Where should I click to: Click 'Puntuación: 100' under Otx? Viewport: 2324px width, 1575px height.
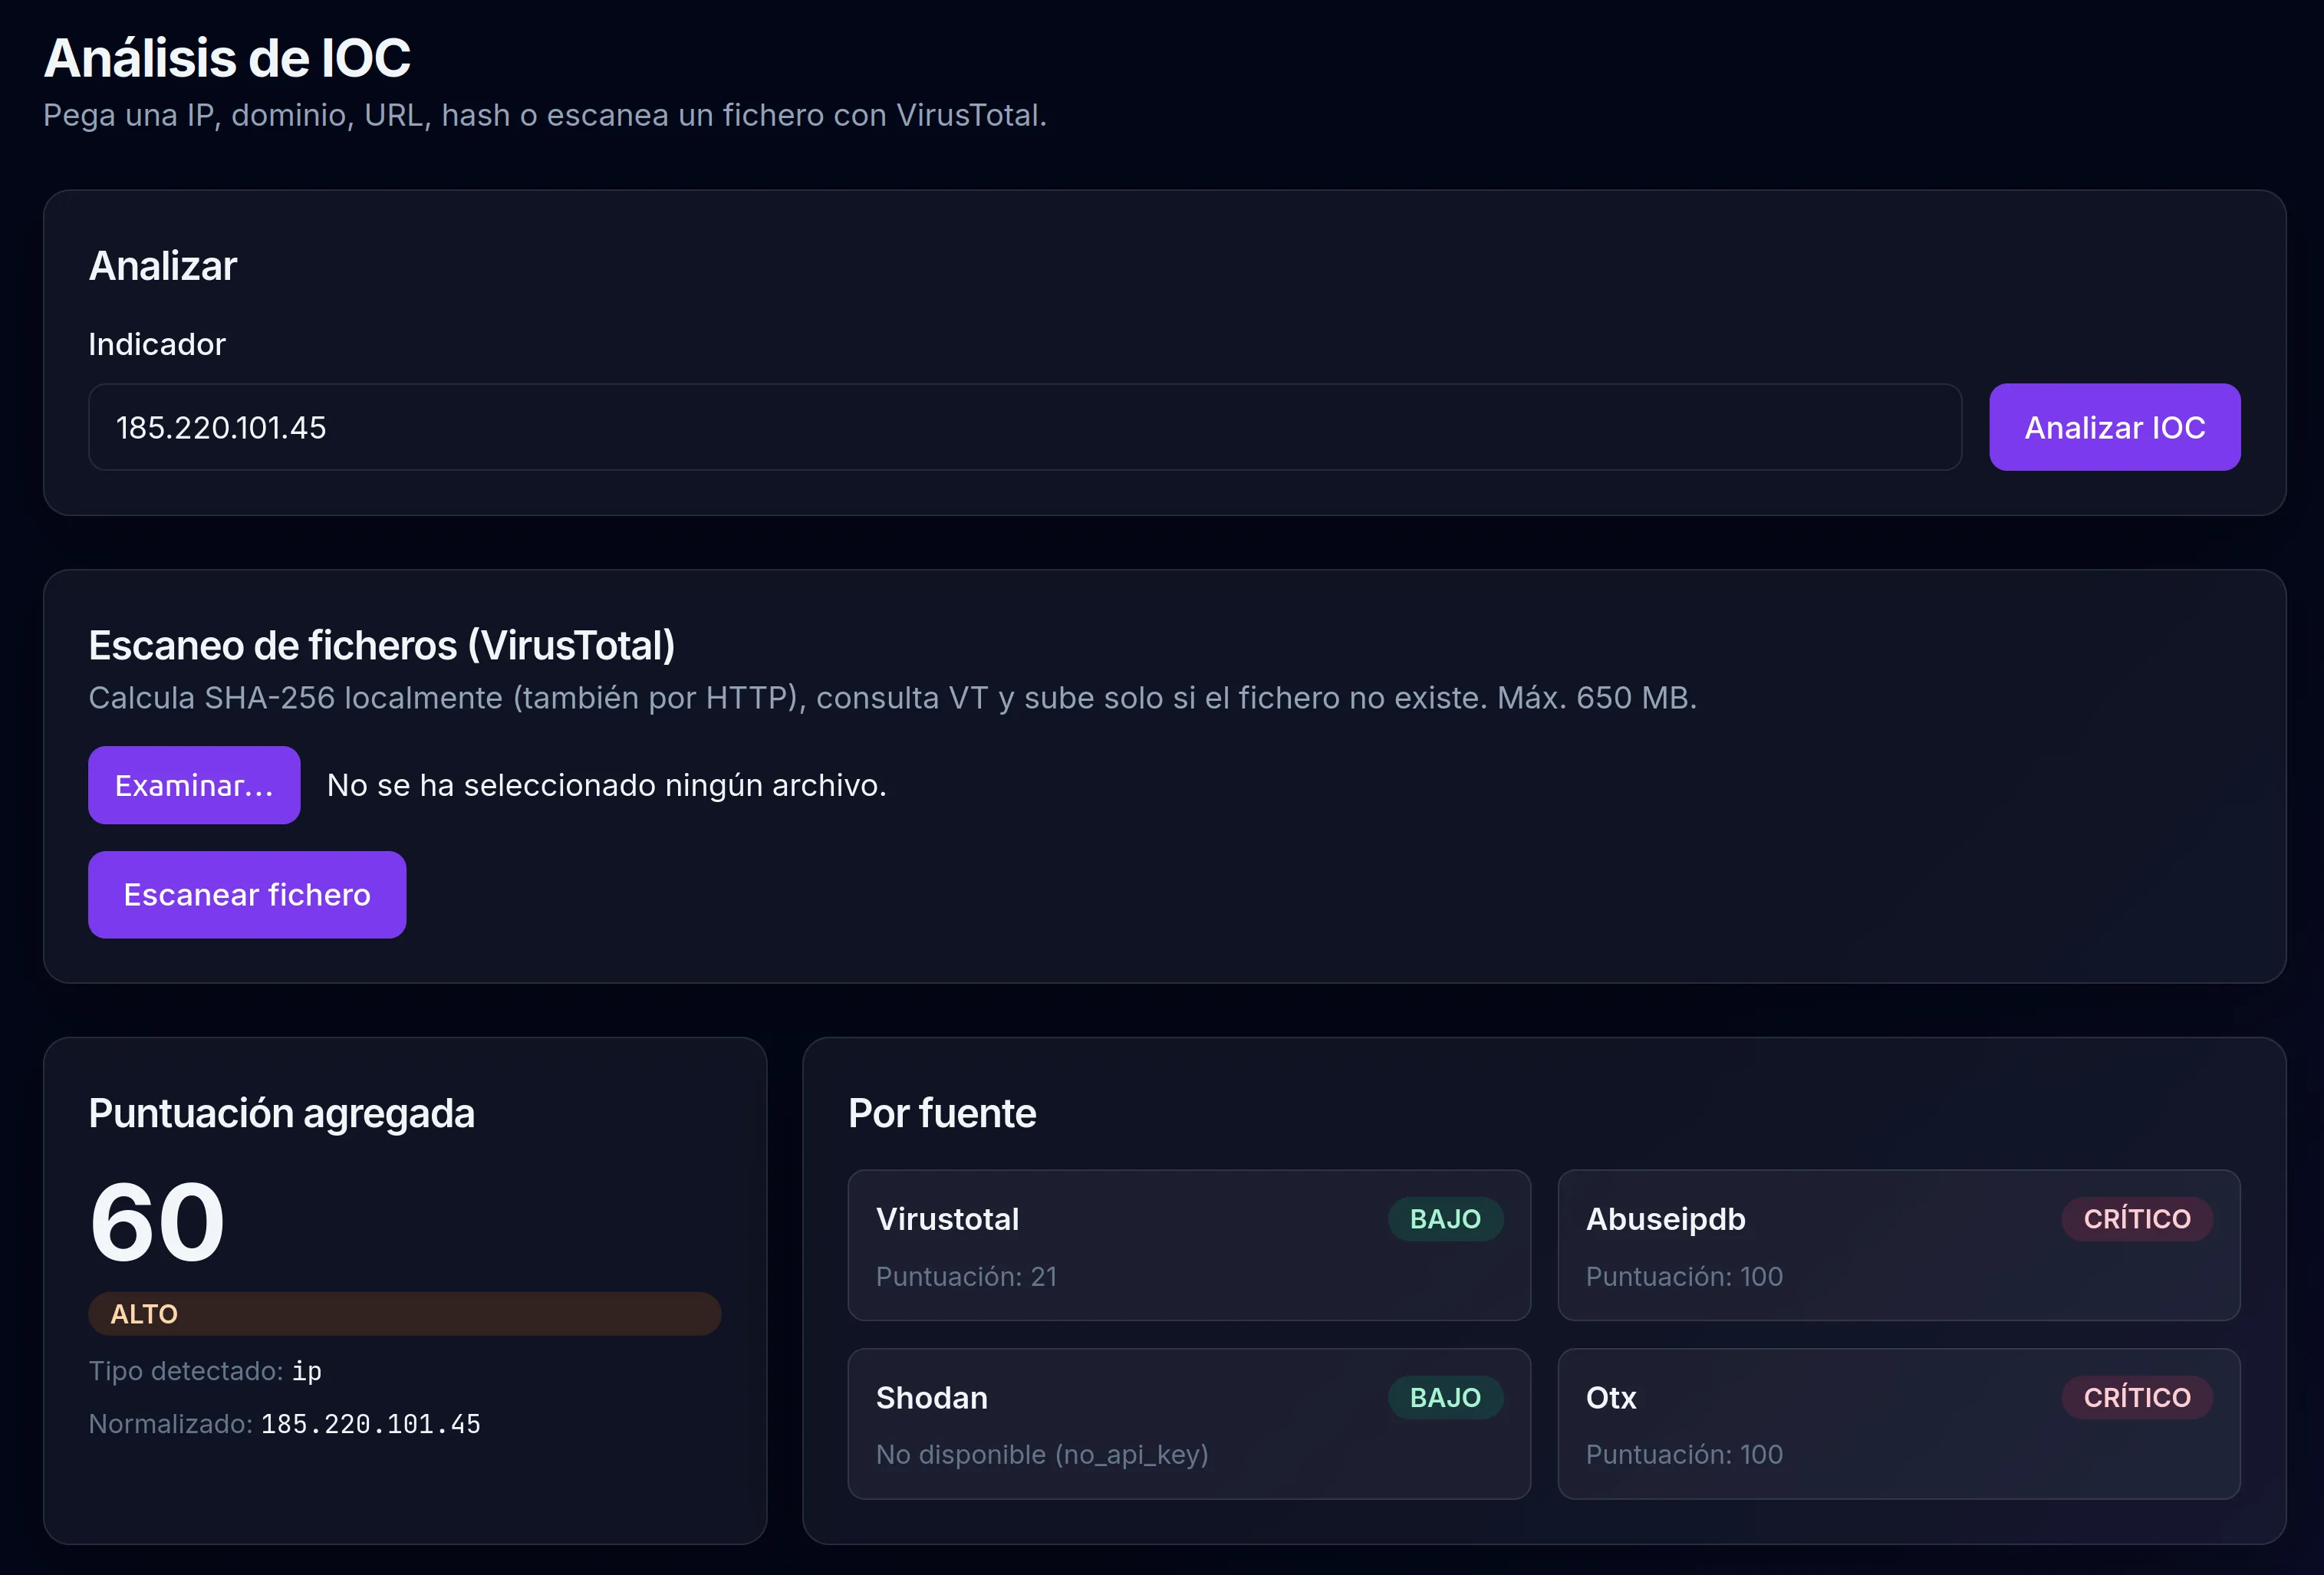[x=1684, y=1454]
